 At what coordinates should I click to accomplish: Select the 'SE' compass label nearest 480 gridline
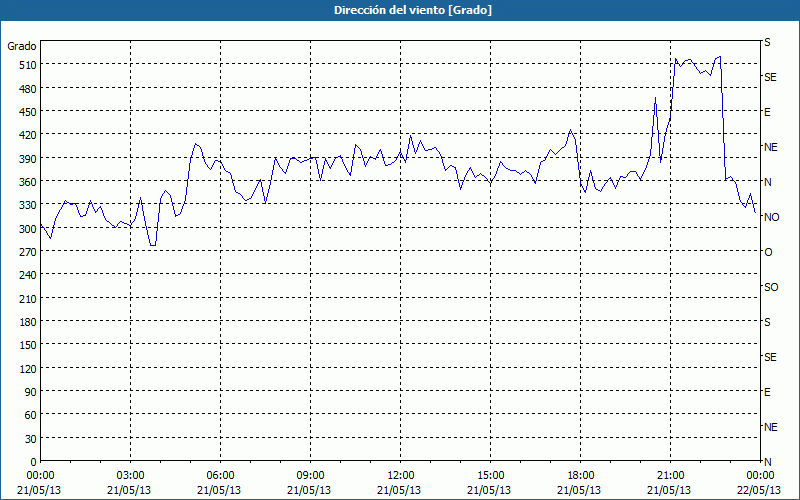770,78
